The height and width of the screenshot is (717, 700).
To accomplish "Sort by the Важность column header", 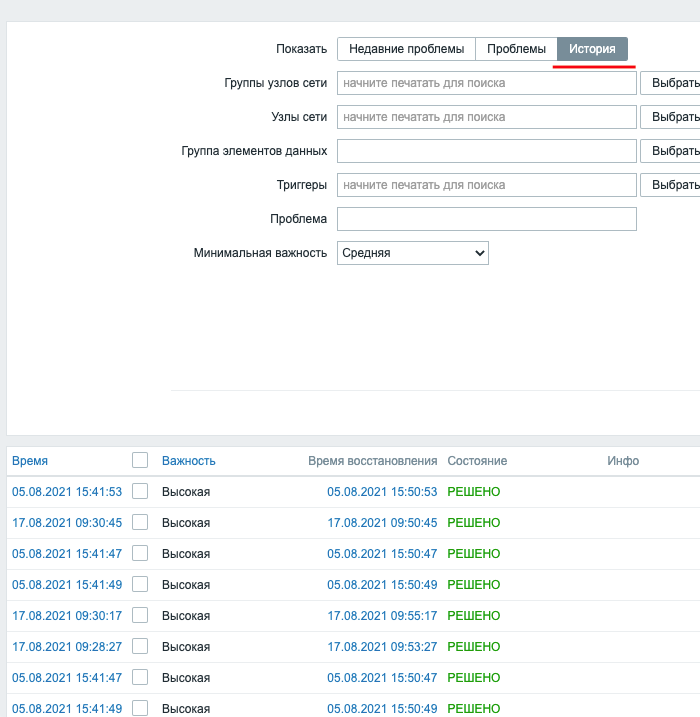I will (x=189, y=461).
